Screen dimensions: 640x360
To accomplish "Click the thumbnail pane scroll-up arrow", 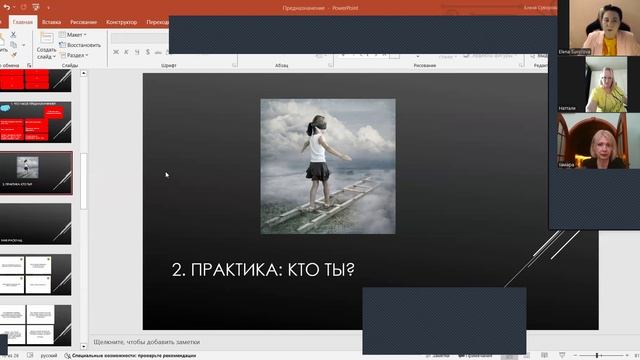I will click(x=84, y=73).
